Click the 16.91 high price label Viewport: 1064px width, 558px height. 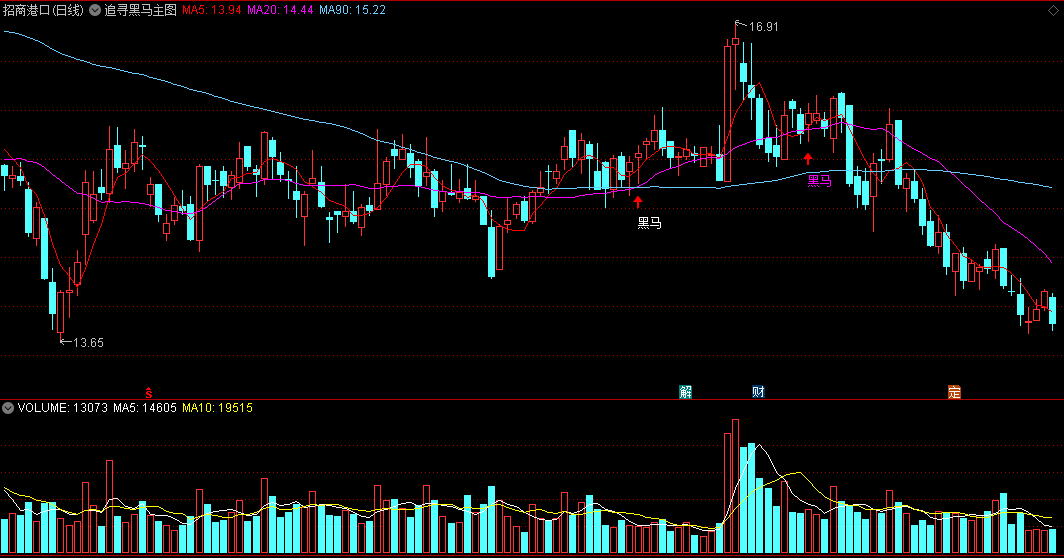coord(763,27)
